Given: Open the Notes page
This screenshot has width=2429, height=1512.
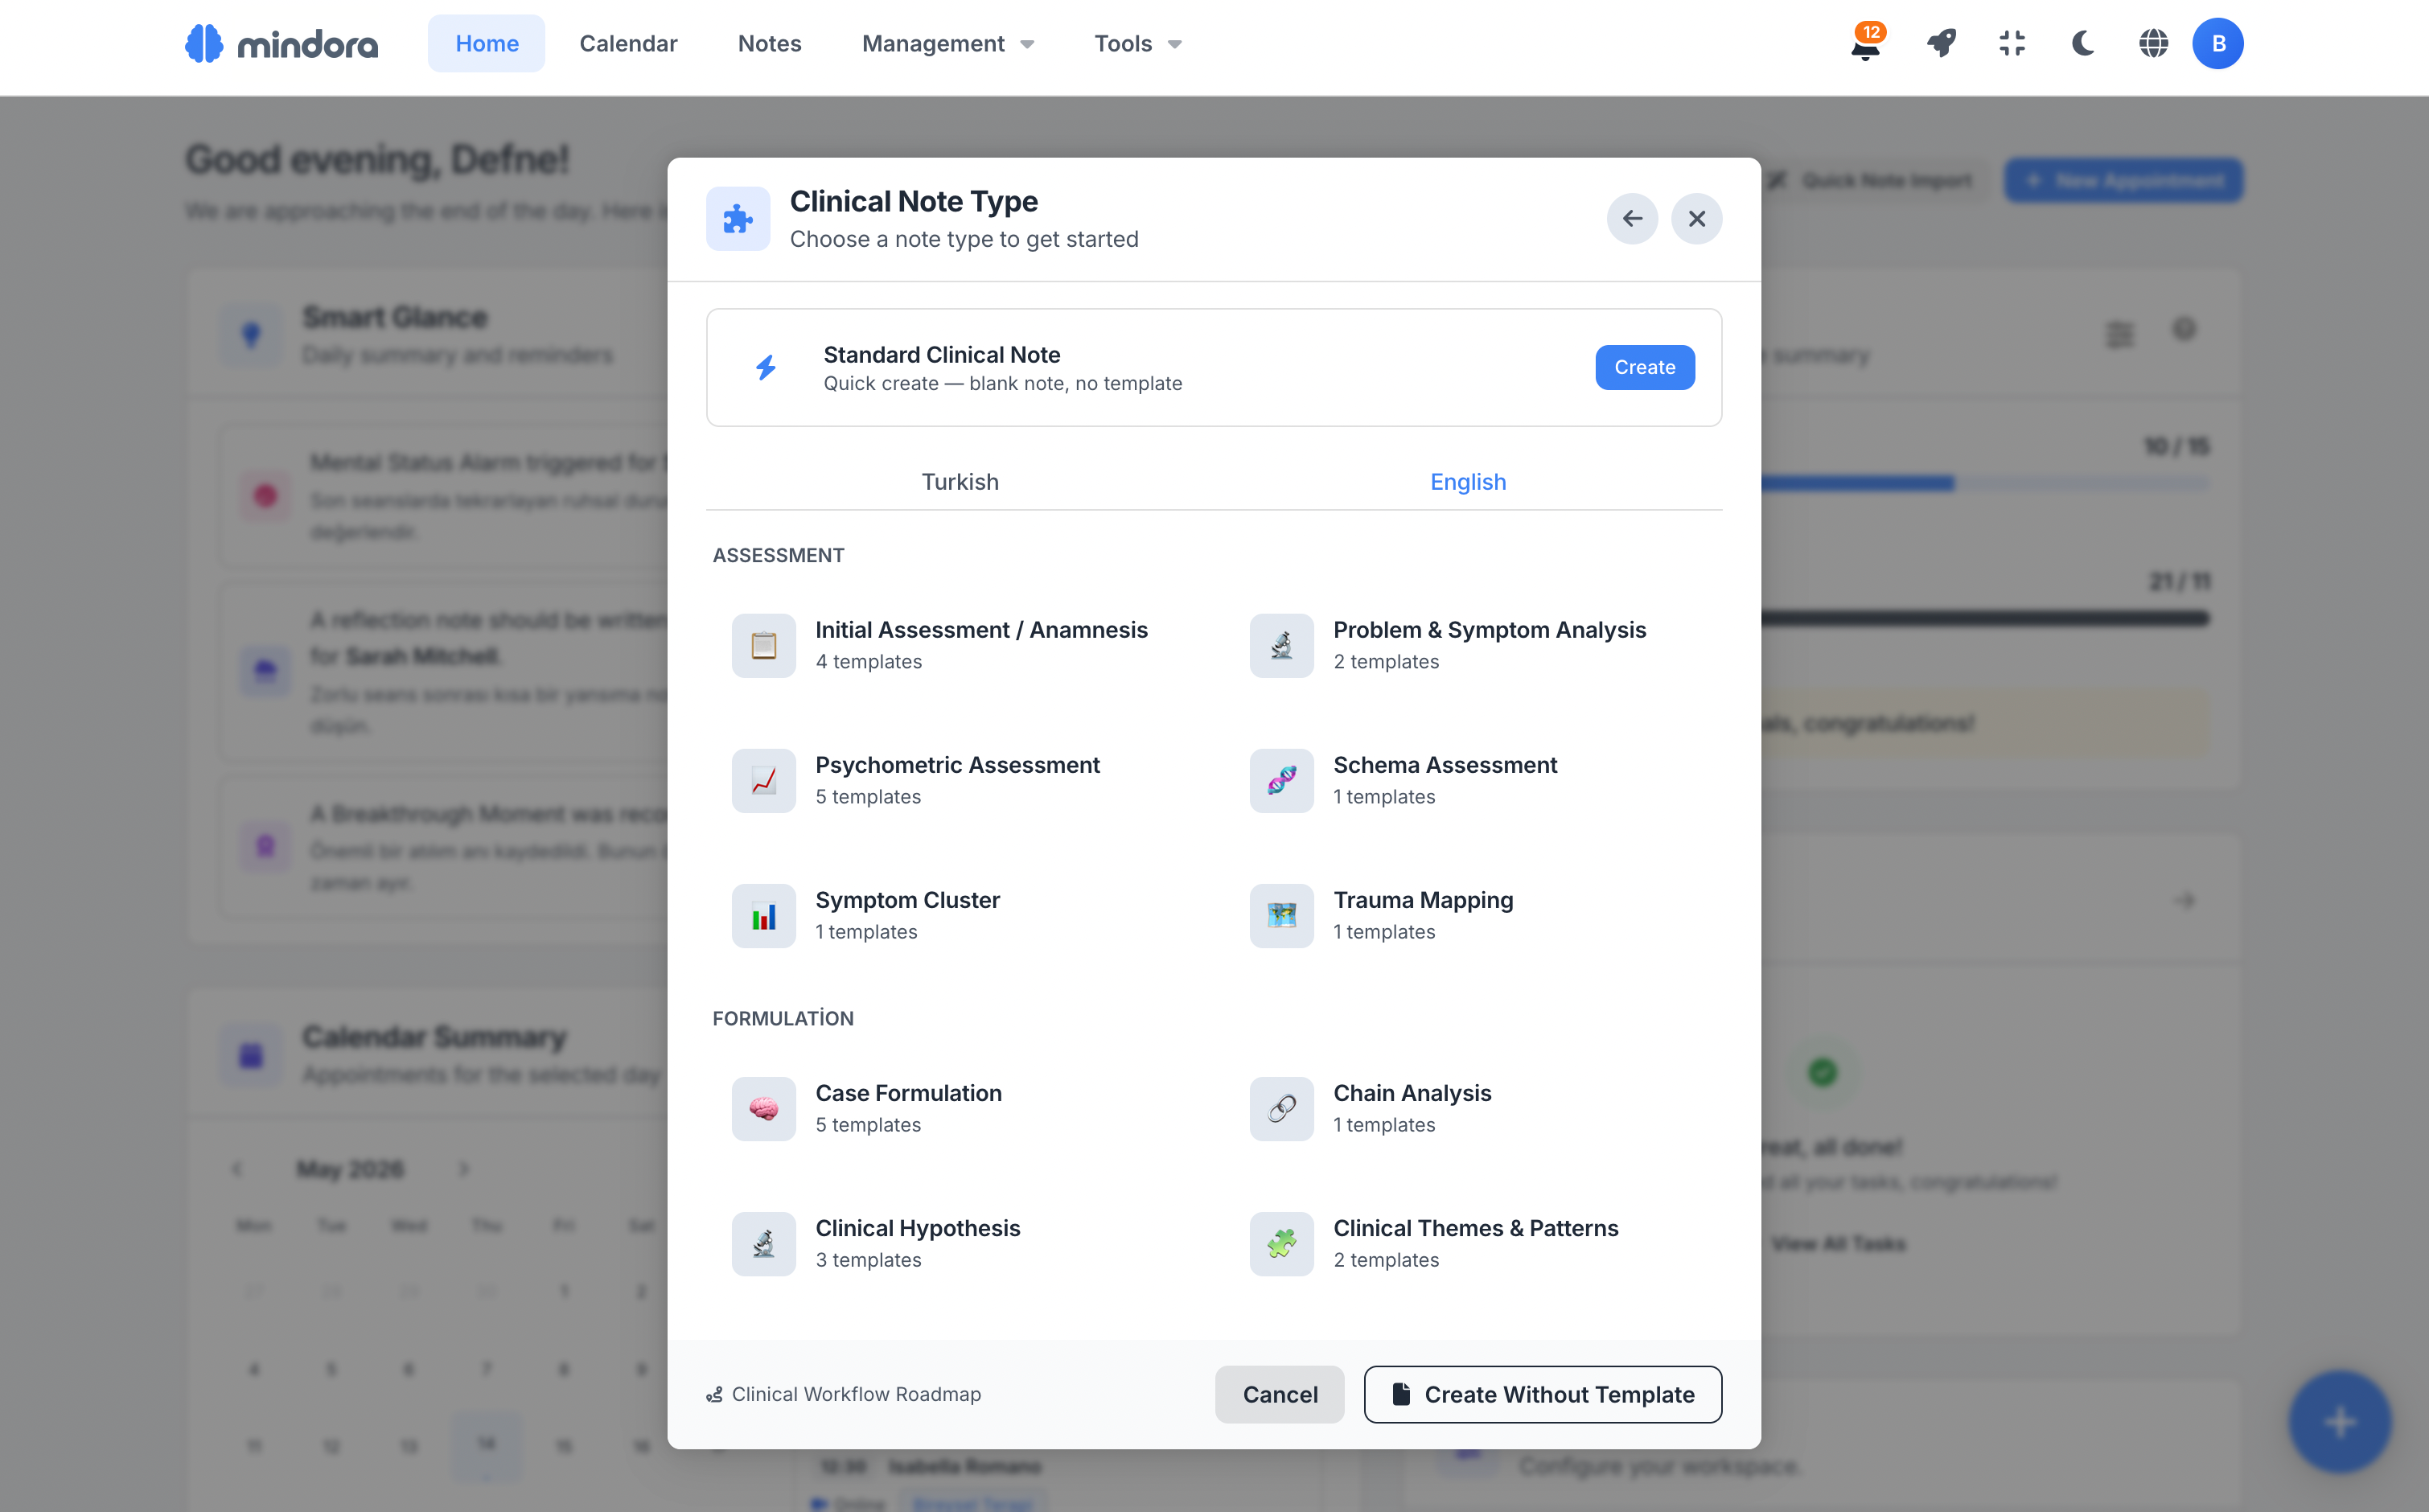Looking at the screenshot, I should (769, 43).
